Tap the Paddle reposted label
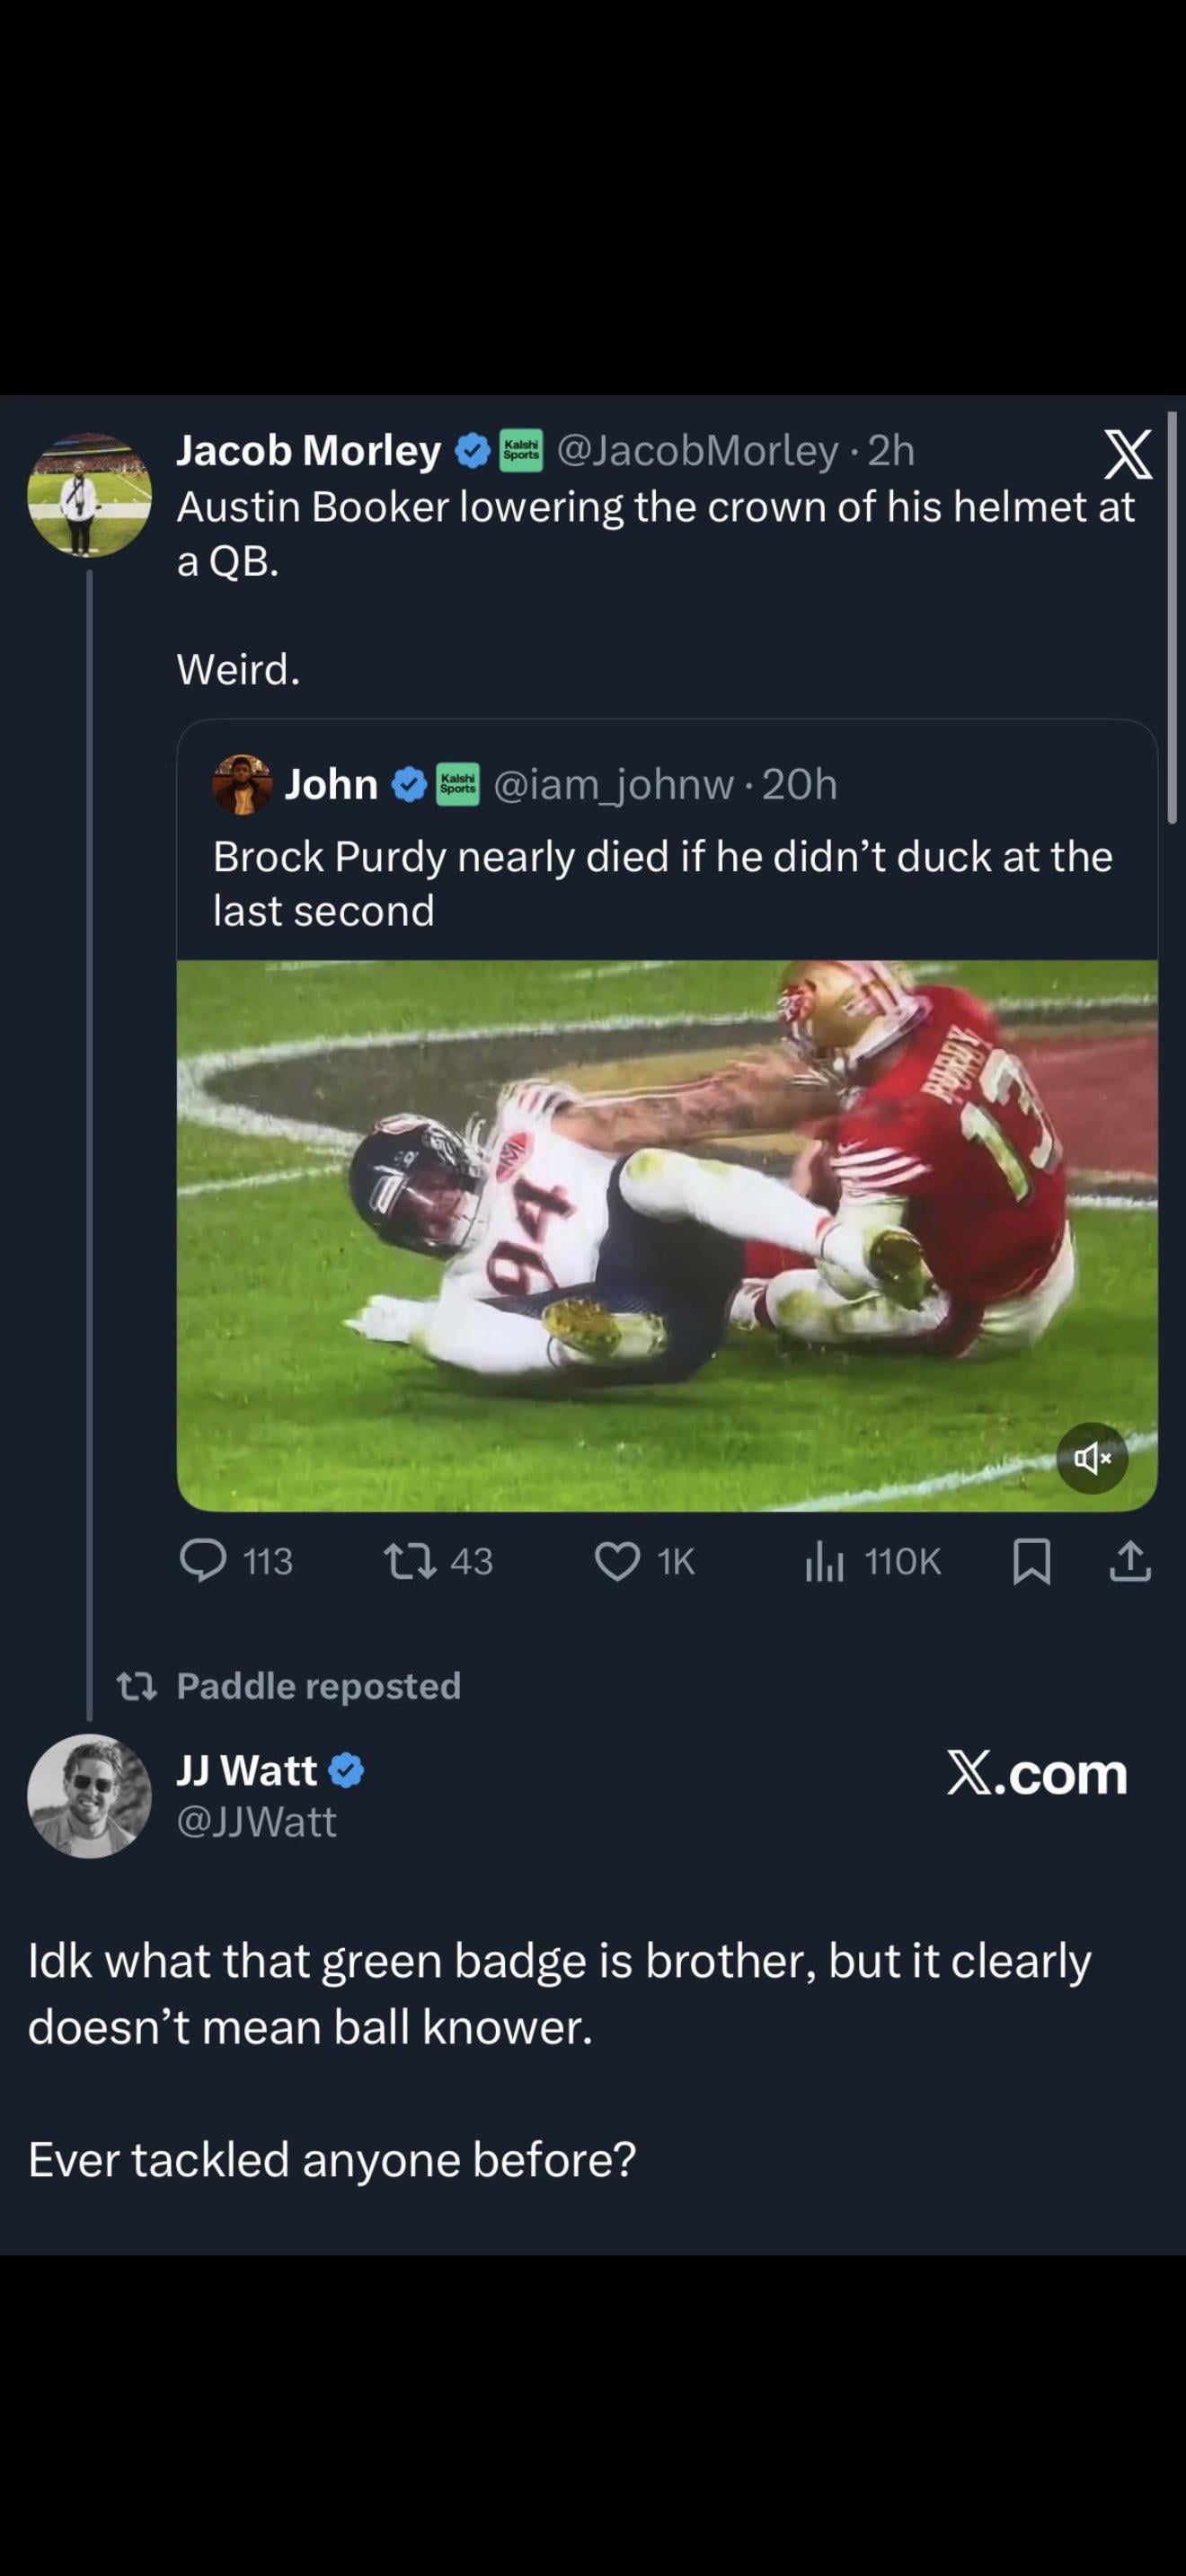 point(318,1686)
